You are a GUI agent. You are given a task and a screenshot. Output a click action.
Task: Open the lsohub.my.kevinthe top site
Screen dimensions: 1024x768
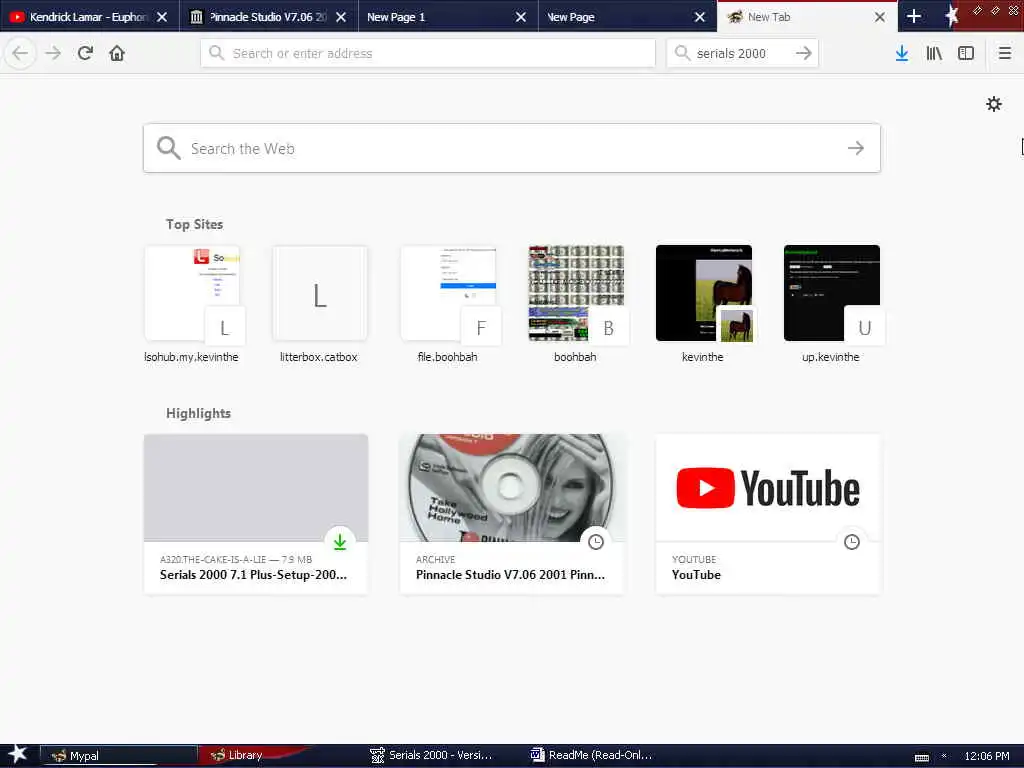click(191, 304)
